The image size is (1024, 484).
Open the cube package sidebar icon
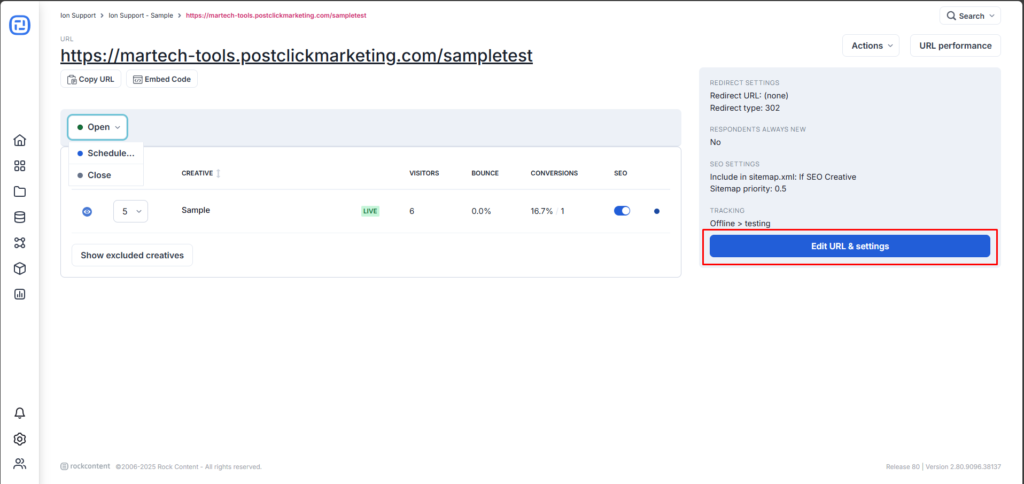[x=20, y=268]
